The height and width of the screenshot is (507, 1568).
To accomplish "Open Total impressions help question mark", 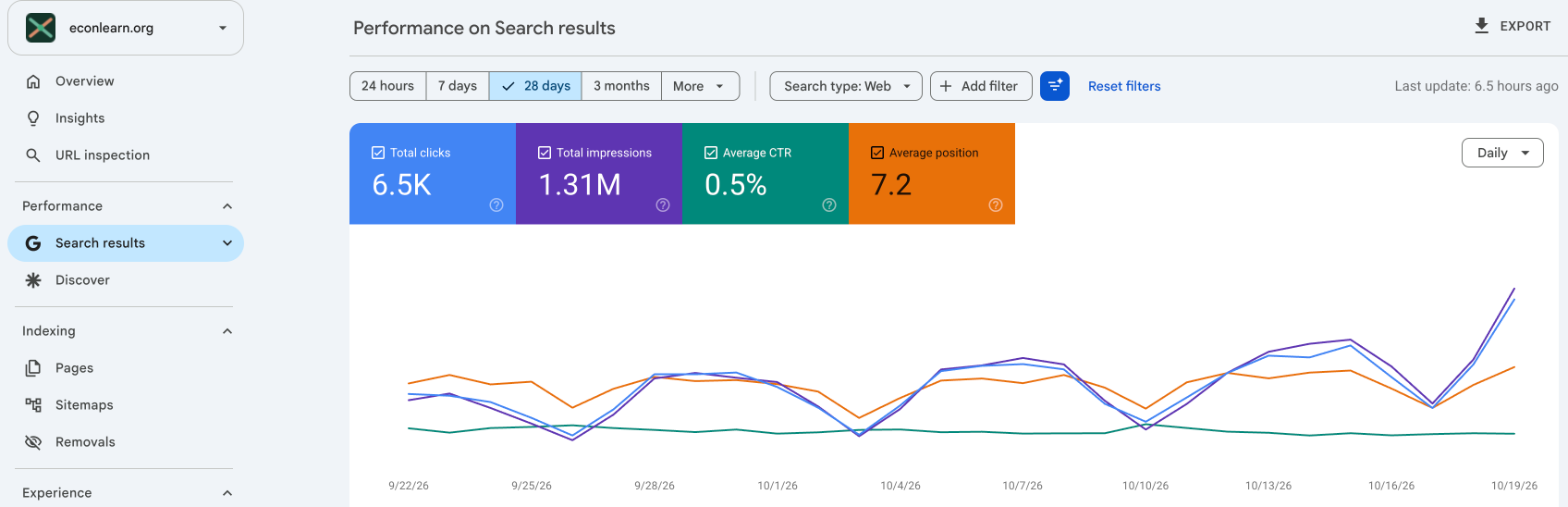I will click(x=662, y=205).
